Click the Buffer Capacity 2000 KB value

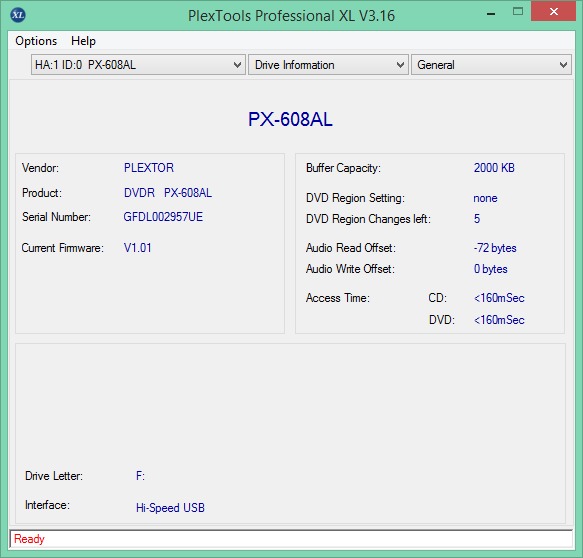tap(494, 168)
